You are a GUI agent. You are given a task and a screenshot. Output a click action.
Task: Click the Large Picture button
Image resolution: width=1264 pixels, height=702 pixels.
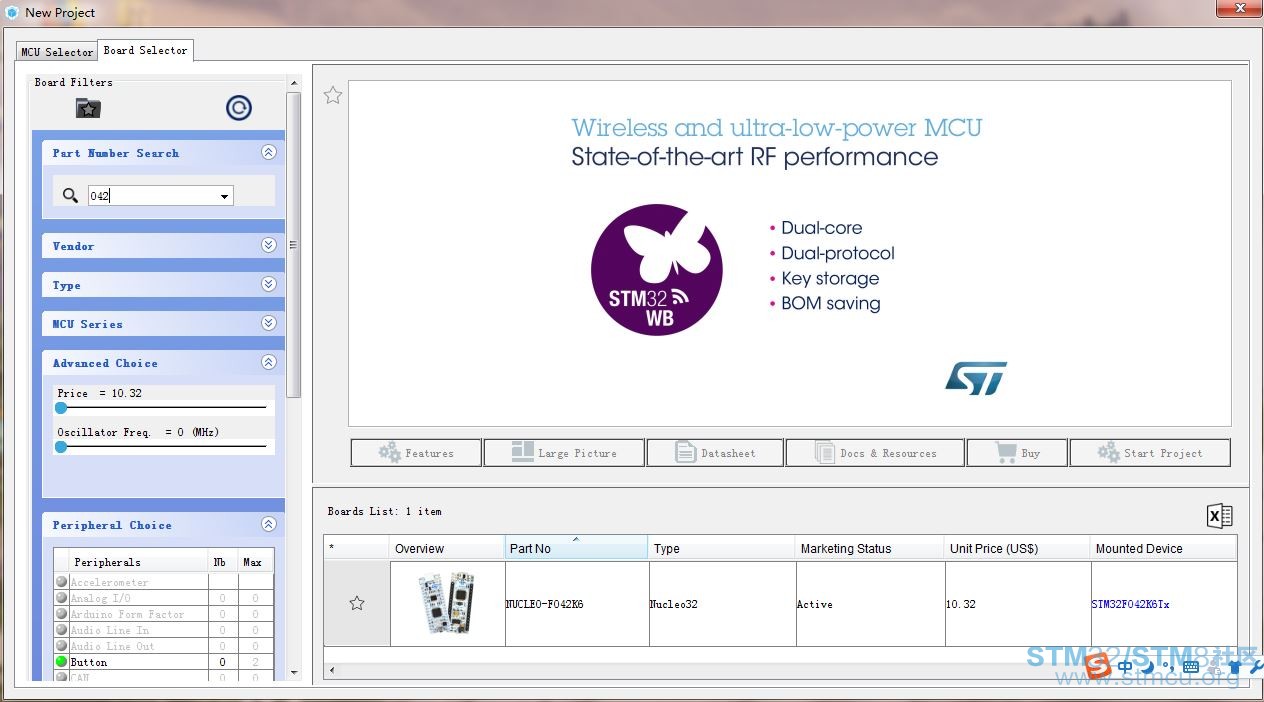point(564,453)
